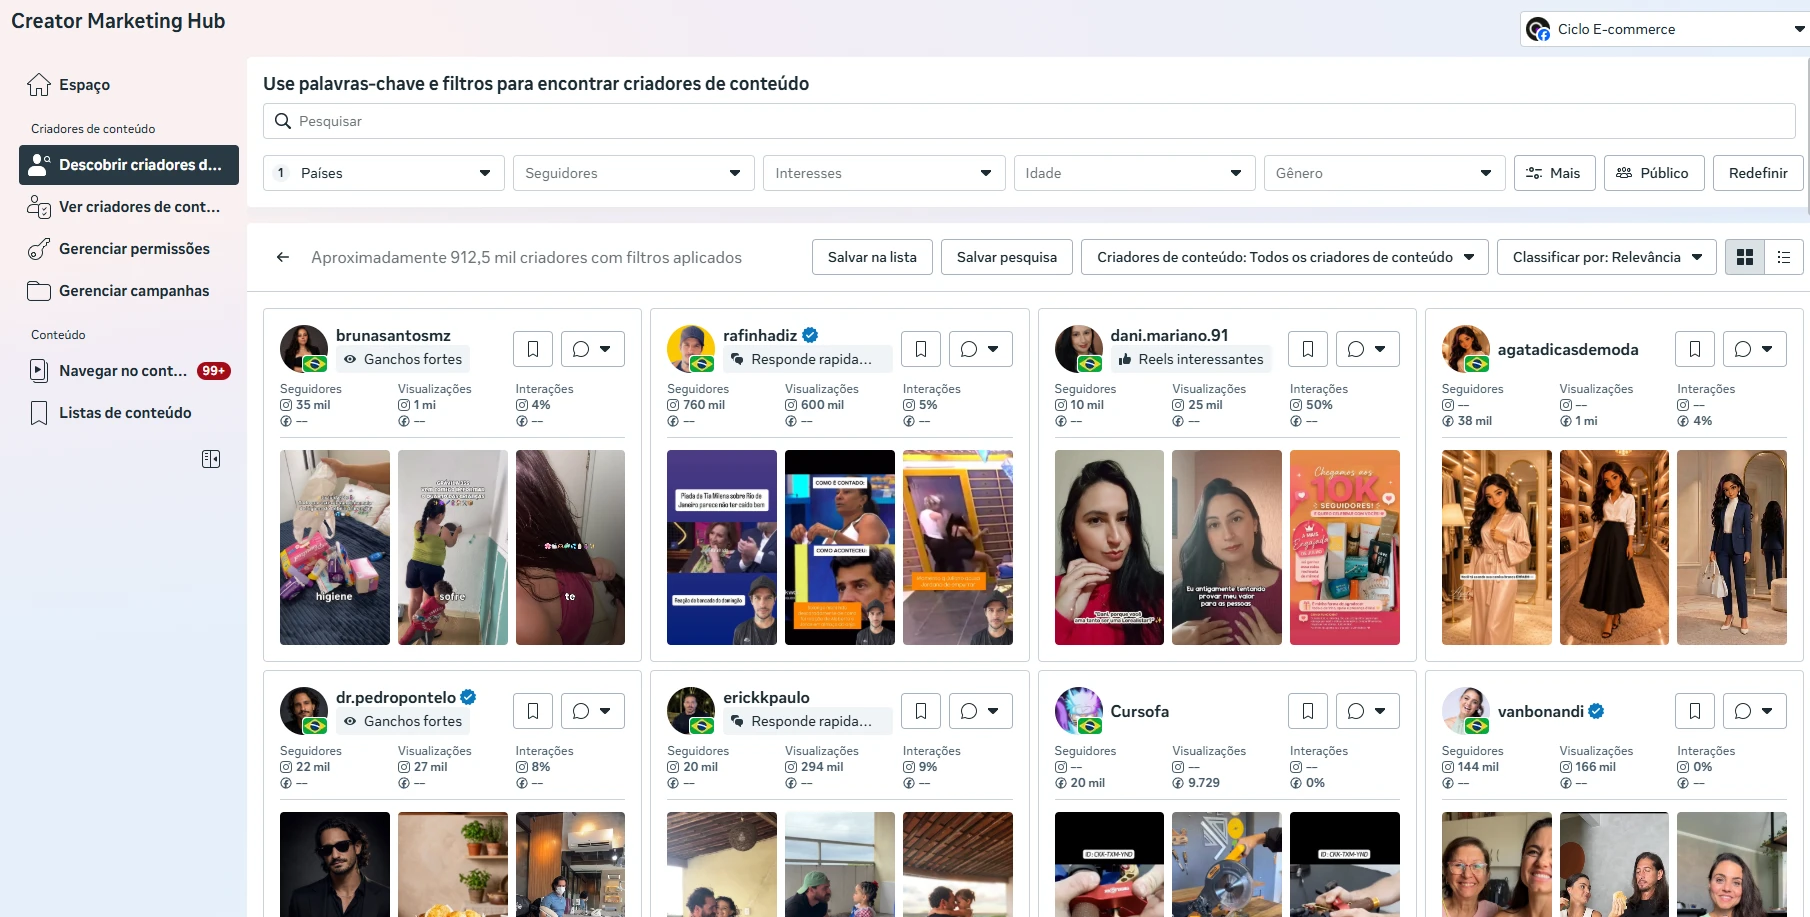Click the Público filter button

pyautogui.click(x=1654, y=173)
